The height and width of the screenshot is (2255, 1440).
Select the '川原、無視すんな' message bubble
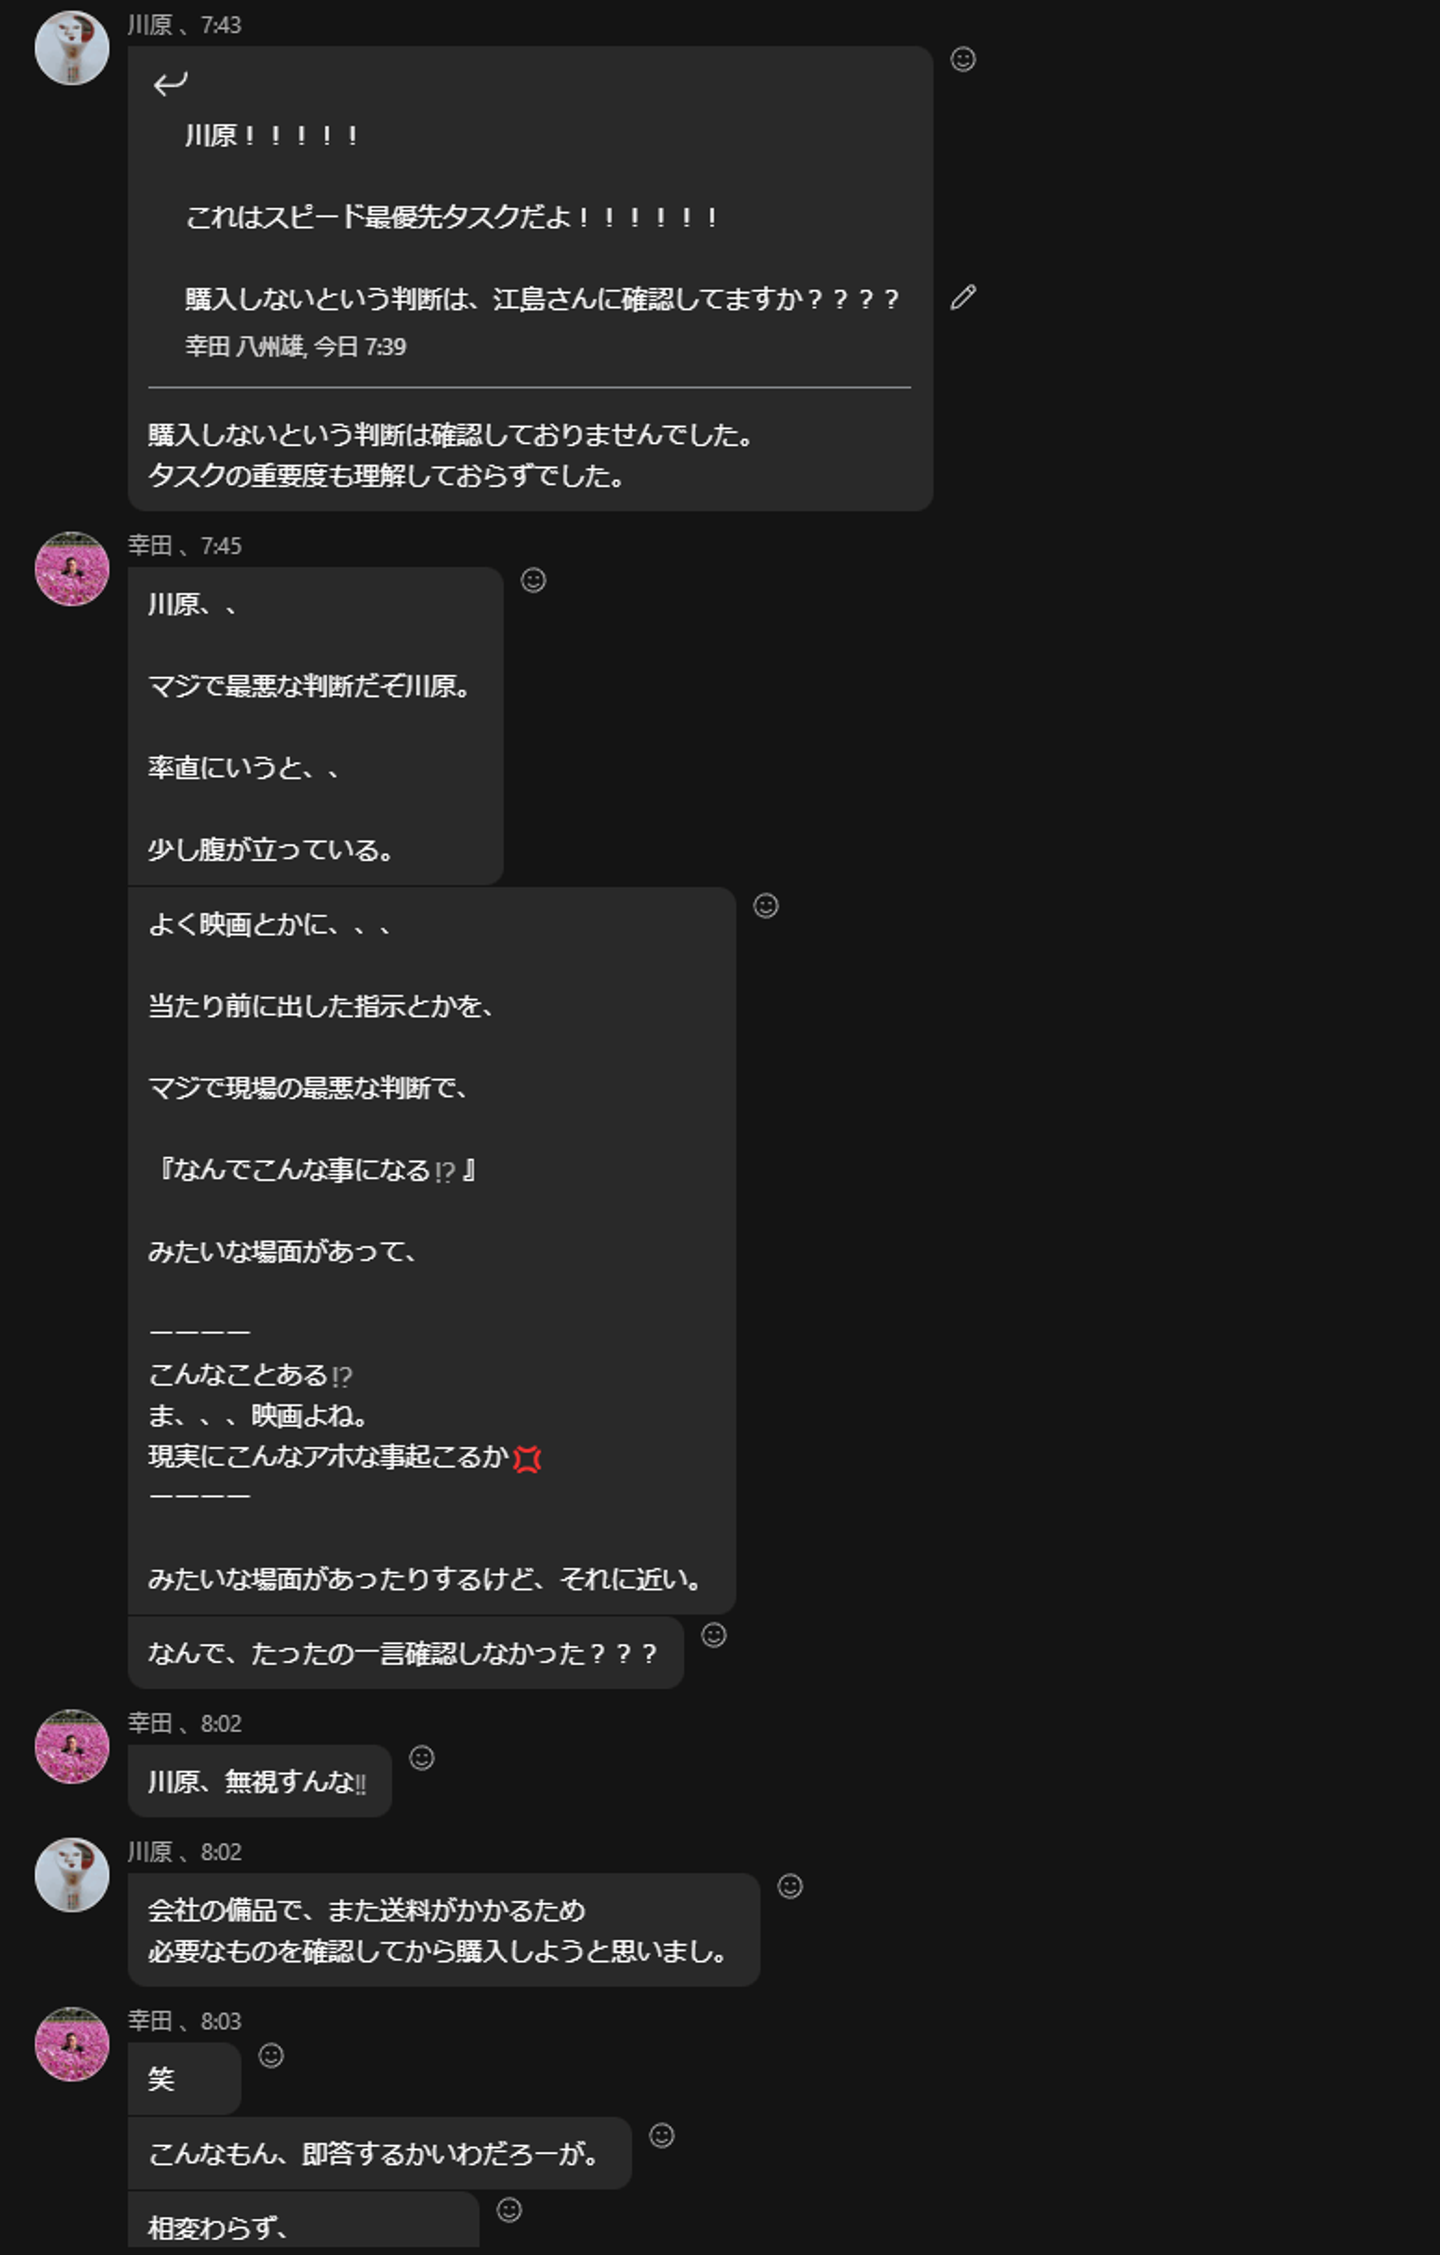[259, 1781]
